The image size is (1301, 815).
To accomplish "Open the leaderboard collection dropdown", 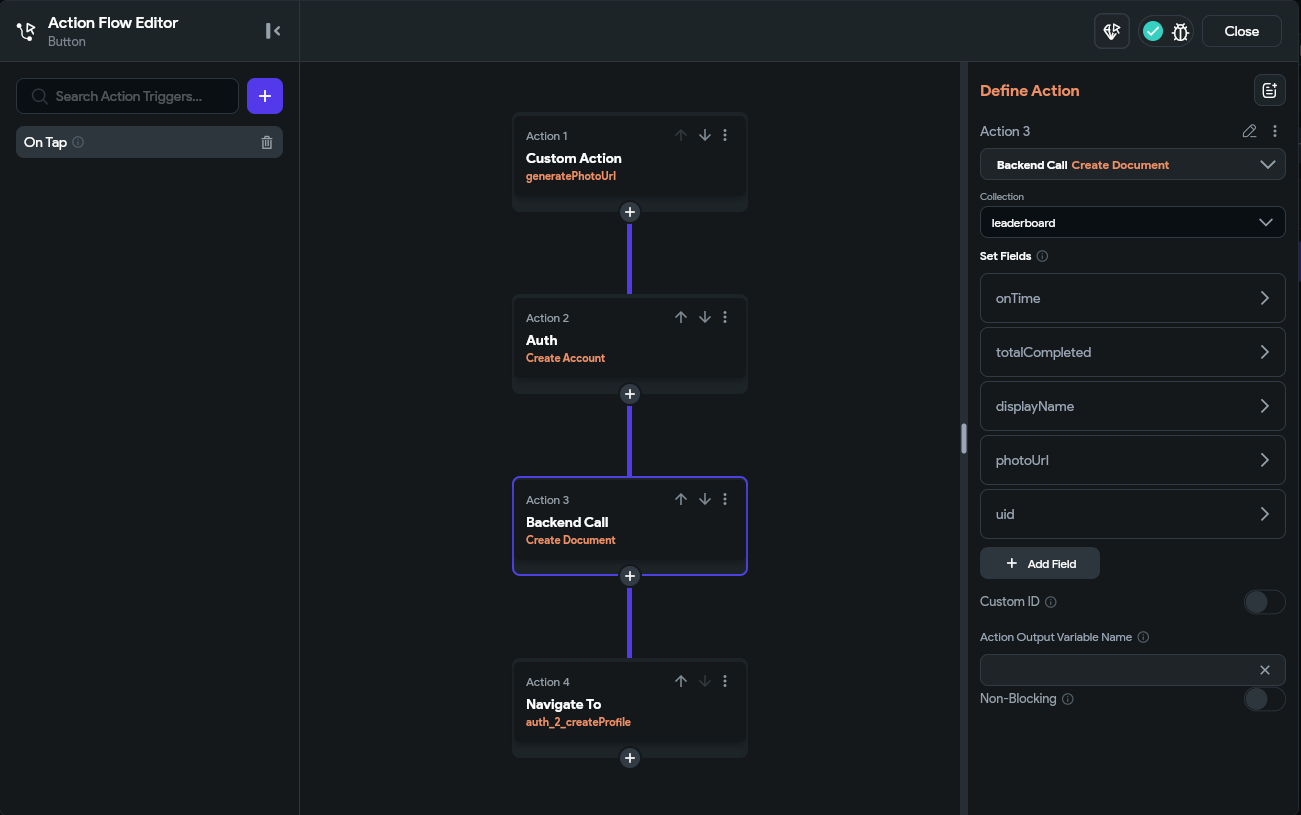I will tap(1133, 222).
